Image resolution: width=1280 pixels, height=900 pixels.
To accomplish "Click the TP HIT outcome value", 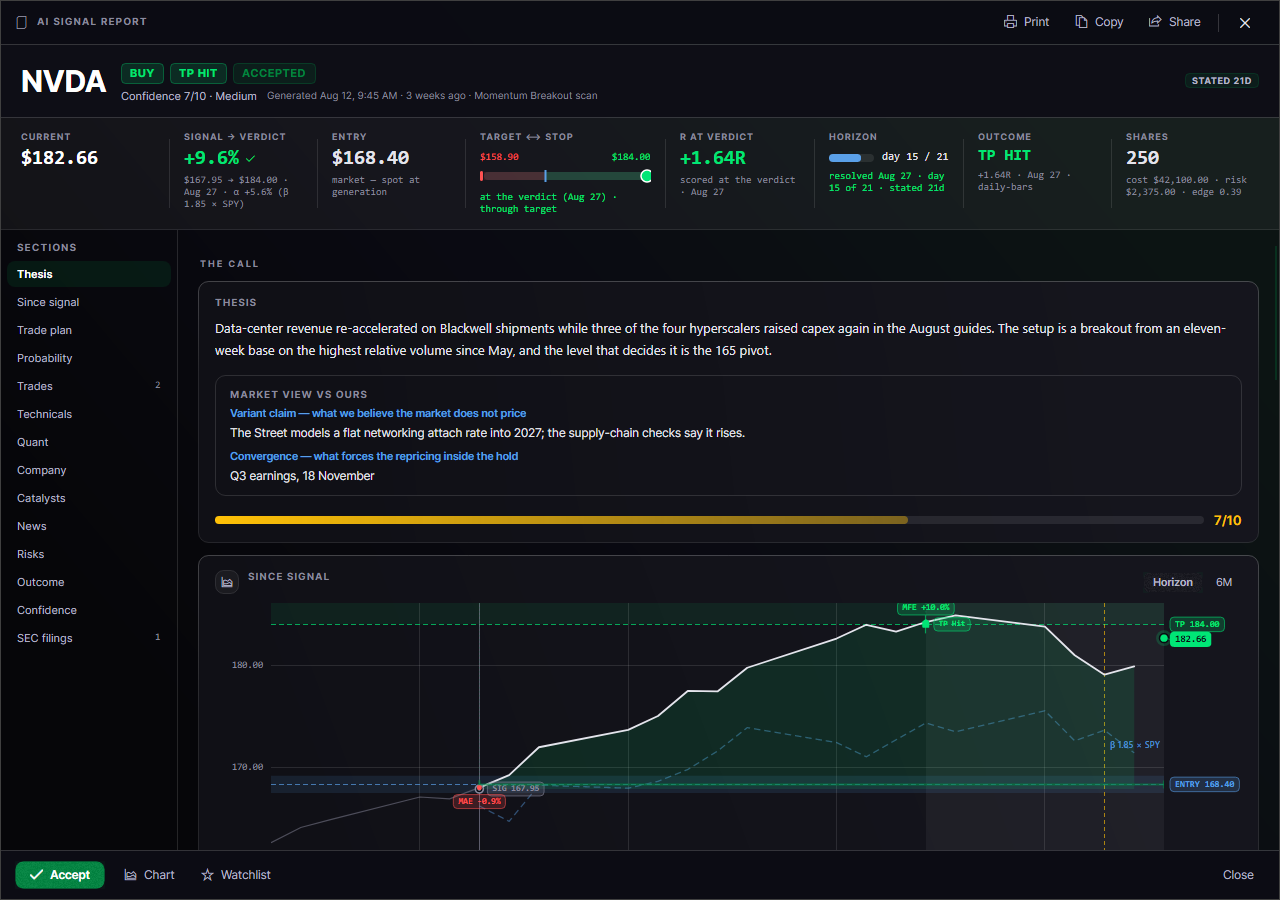I will 1004,155.
